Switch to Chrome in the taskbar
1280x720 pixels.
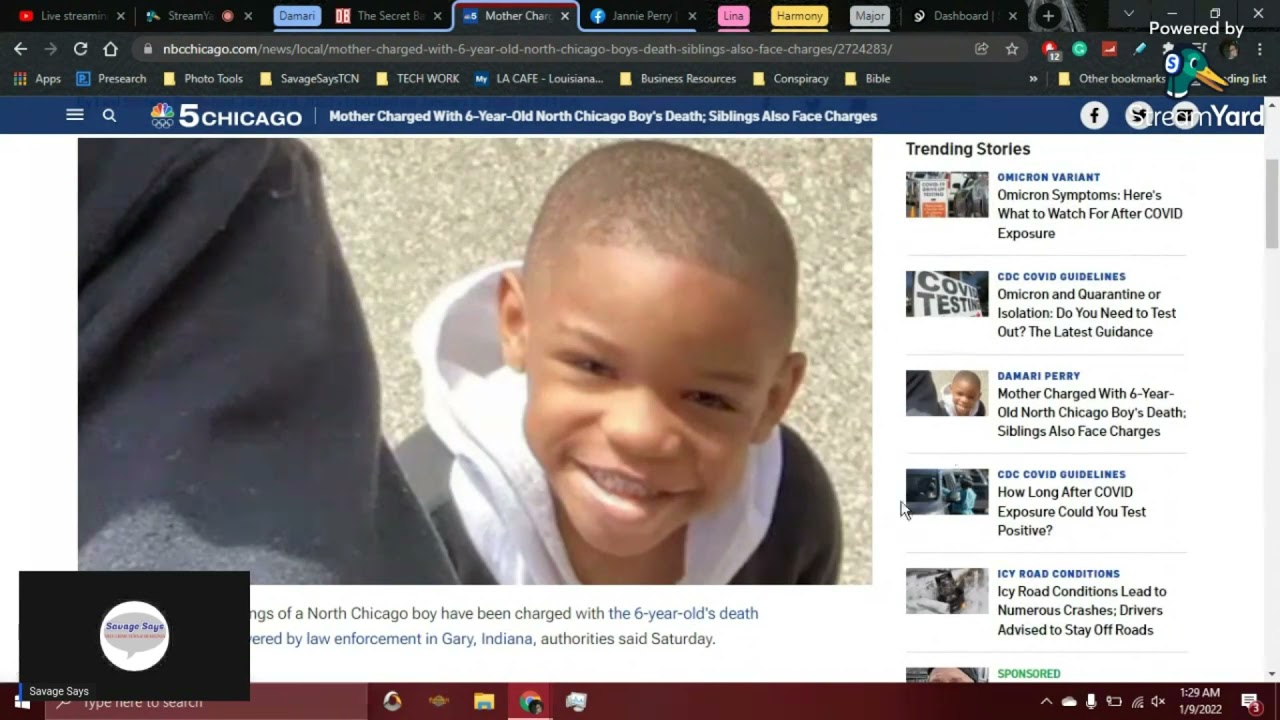click(530, 702)
